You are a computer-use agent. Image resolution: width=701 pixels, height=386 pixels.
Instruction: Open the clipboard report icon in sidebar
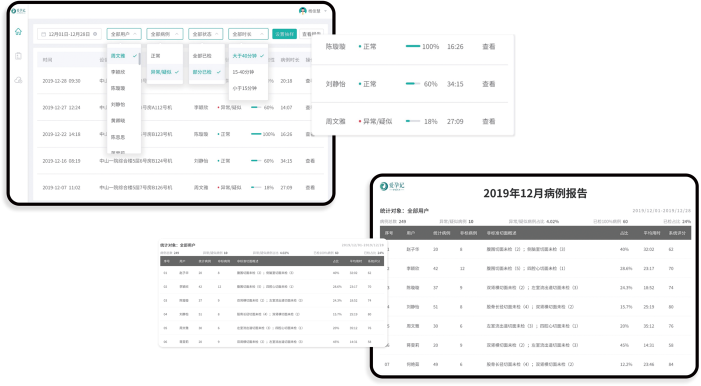pos(18,56)
